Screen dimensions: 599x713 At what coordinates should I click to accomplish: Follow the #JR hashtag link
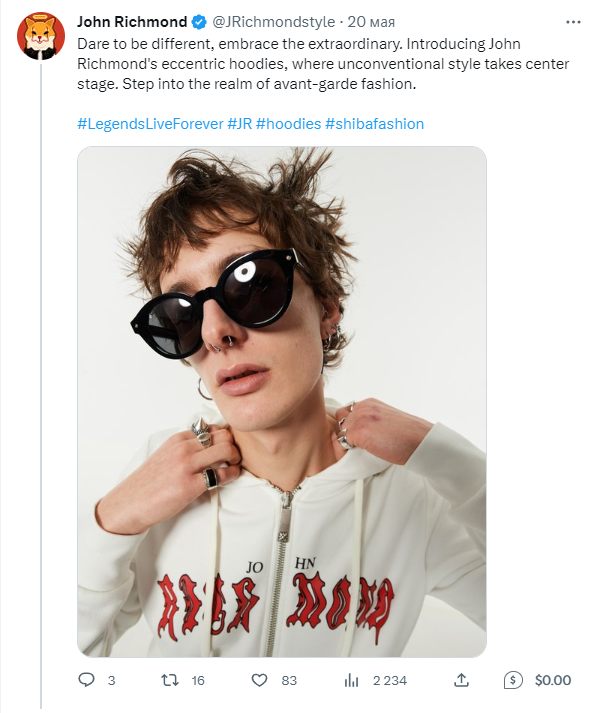click(x=240, y=124)
